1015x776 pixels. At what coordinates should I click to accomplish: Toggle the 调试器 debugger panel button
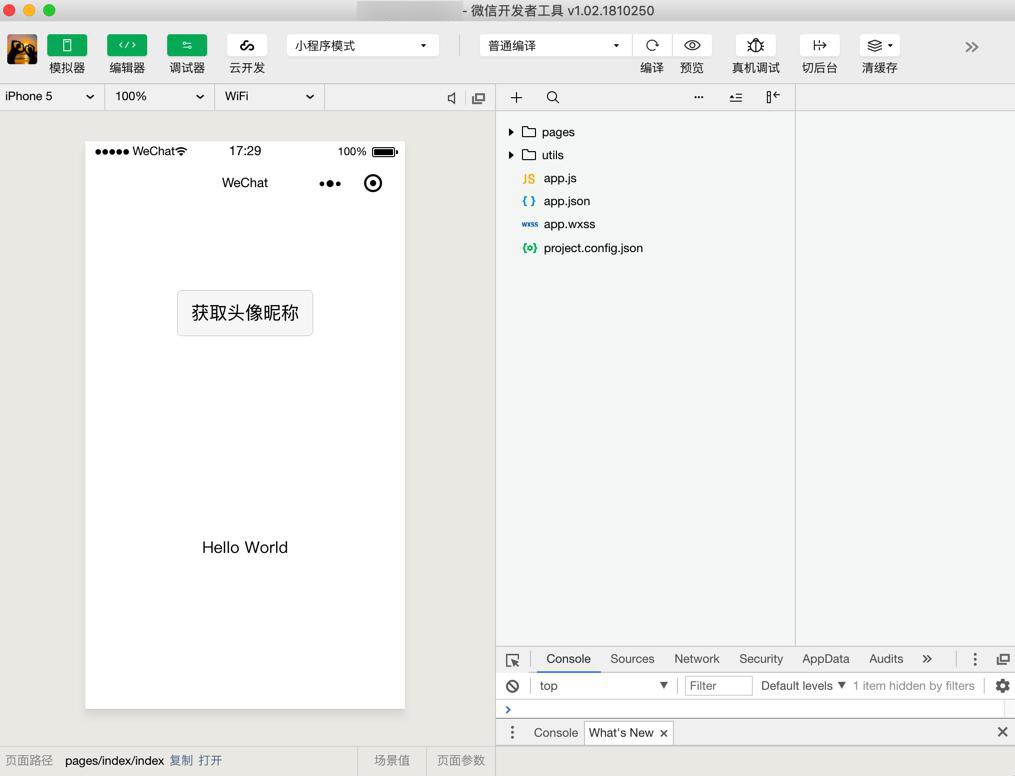pyautogui.click(x=187, y=45)
